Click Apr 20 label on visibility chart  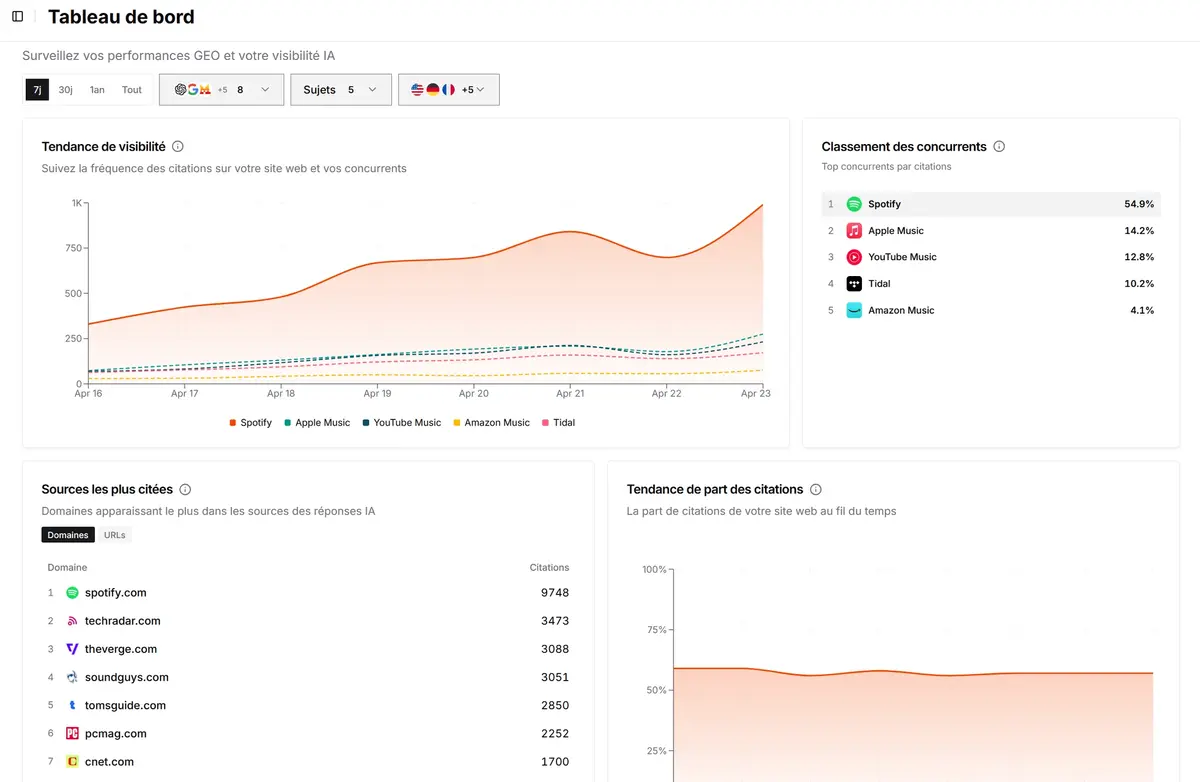(x=474, y=394)
